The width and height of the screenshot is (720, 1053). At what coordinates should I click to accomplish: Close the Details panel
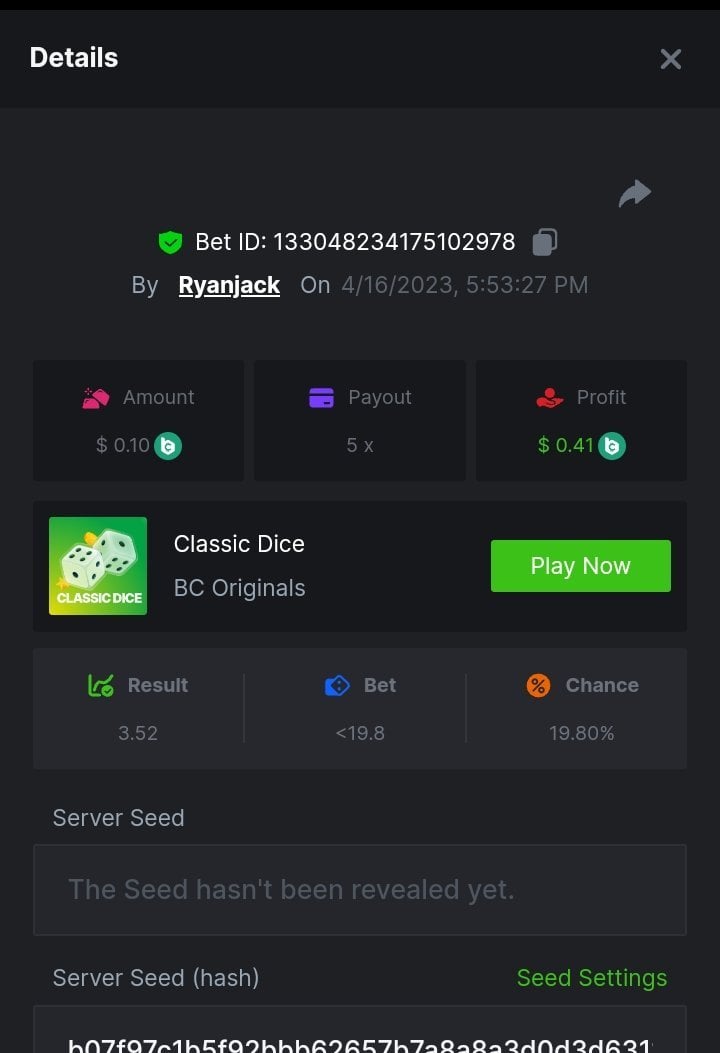pyautogui.click(x=670, y=59)
